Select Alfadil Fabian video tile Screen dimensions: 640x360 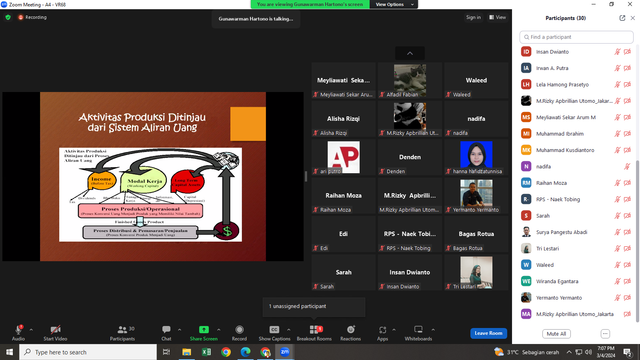[410, 81]
